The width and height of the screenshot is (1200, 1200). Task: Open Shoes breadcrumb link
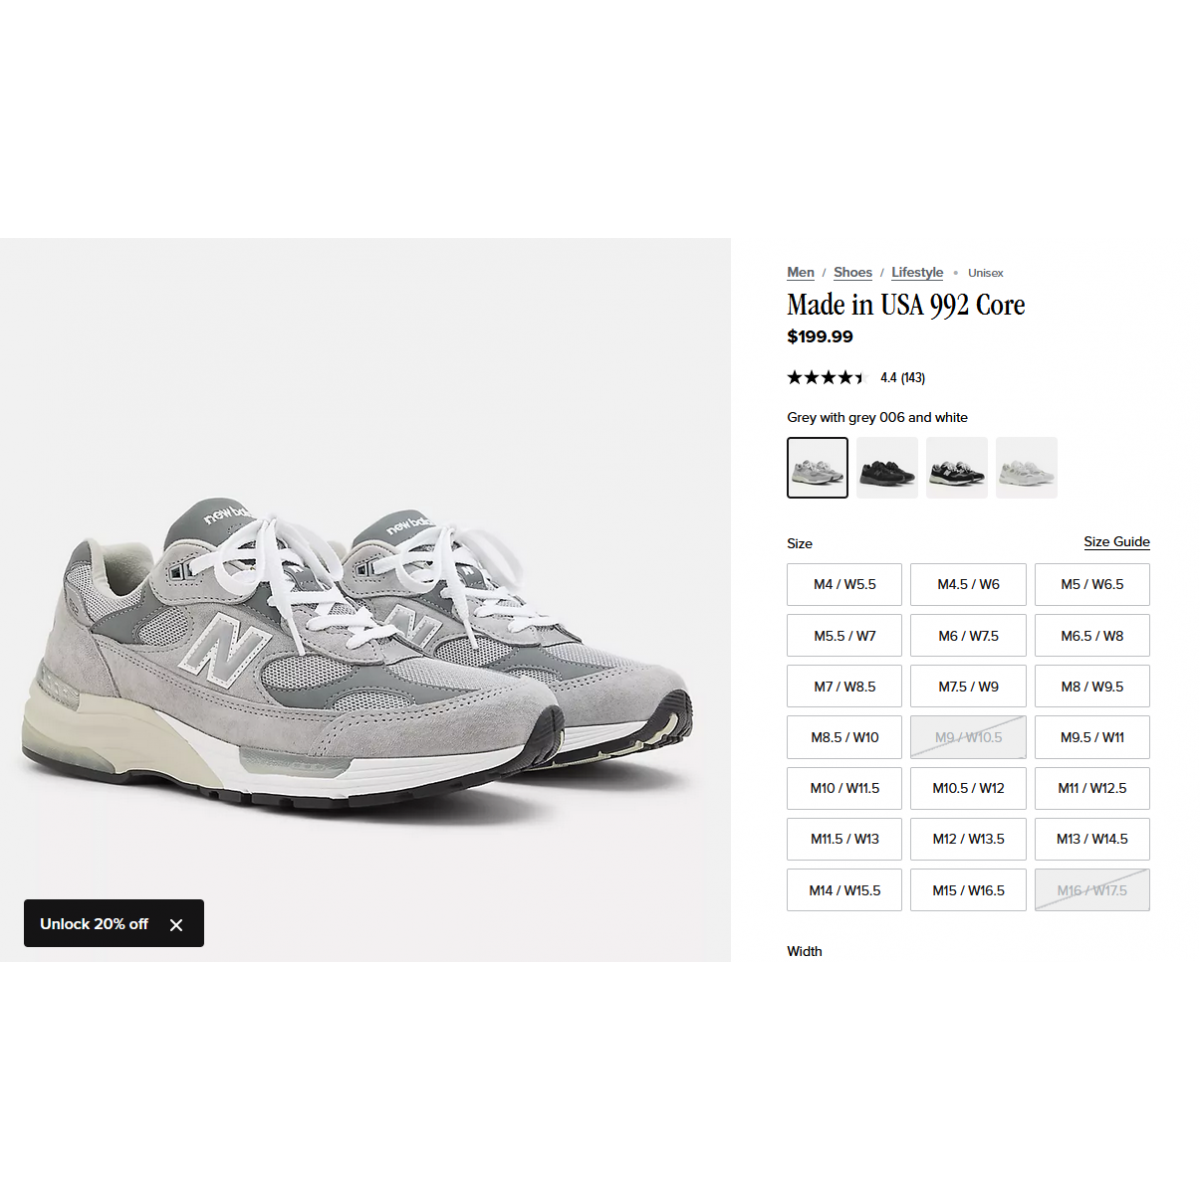(x=853, y=272)
